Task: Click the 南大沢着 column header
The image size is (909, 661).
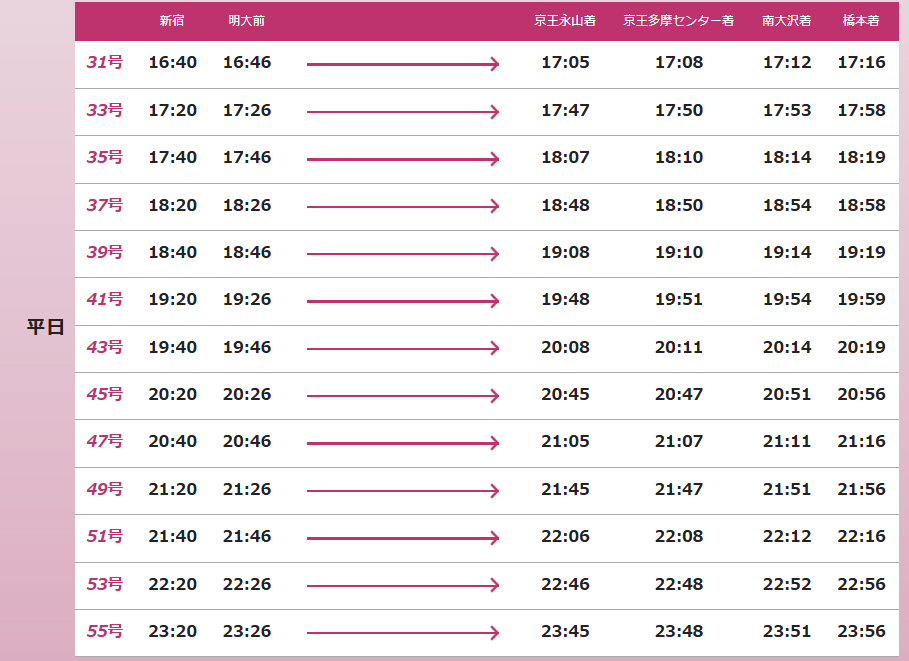Action: tap(787, 21)
